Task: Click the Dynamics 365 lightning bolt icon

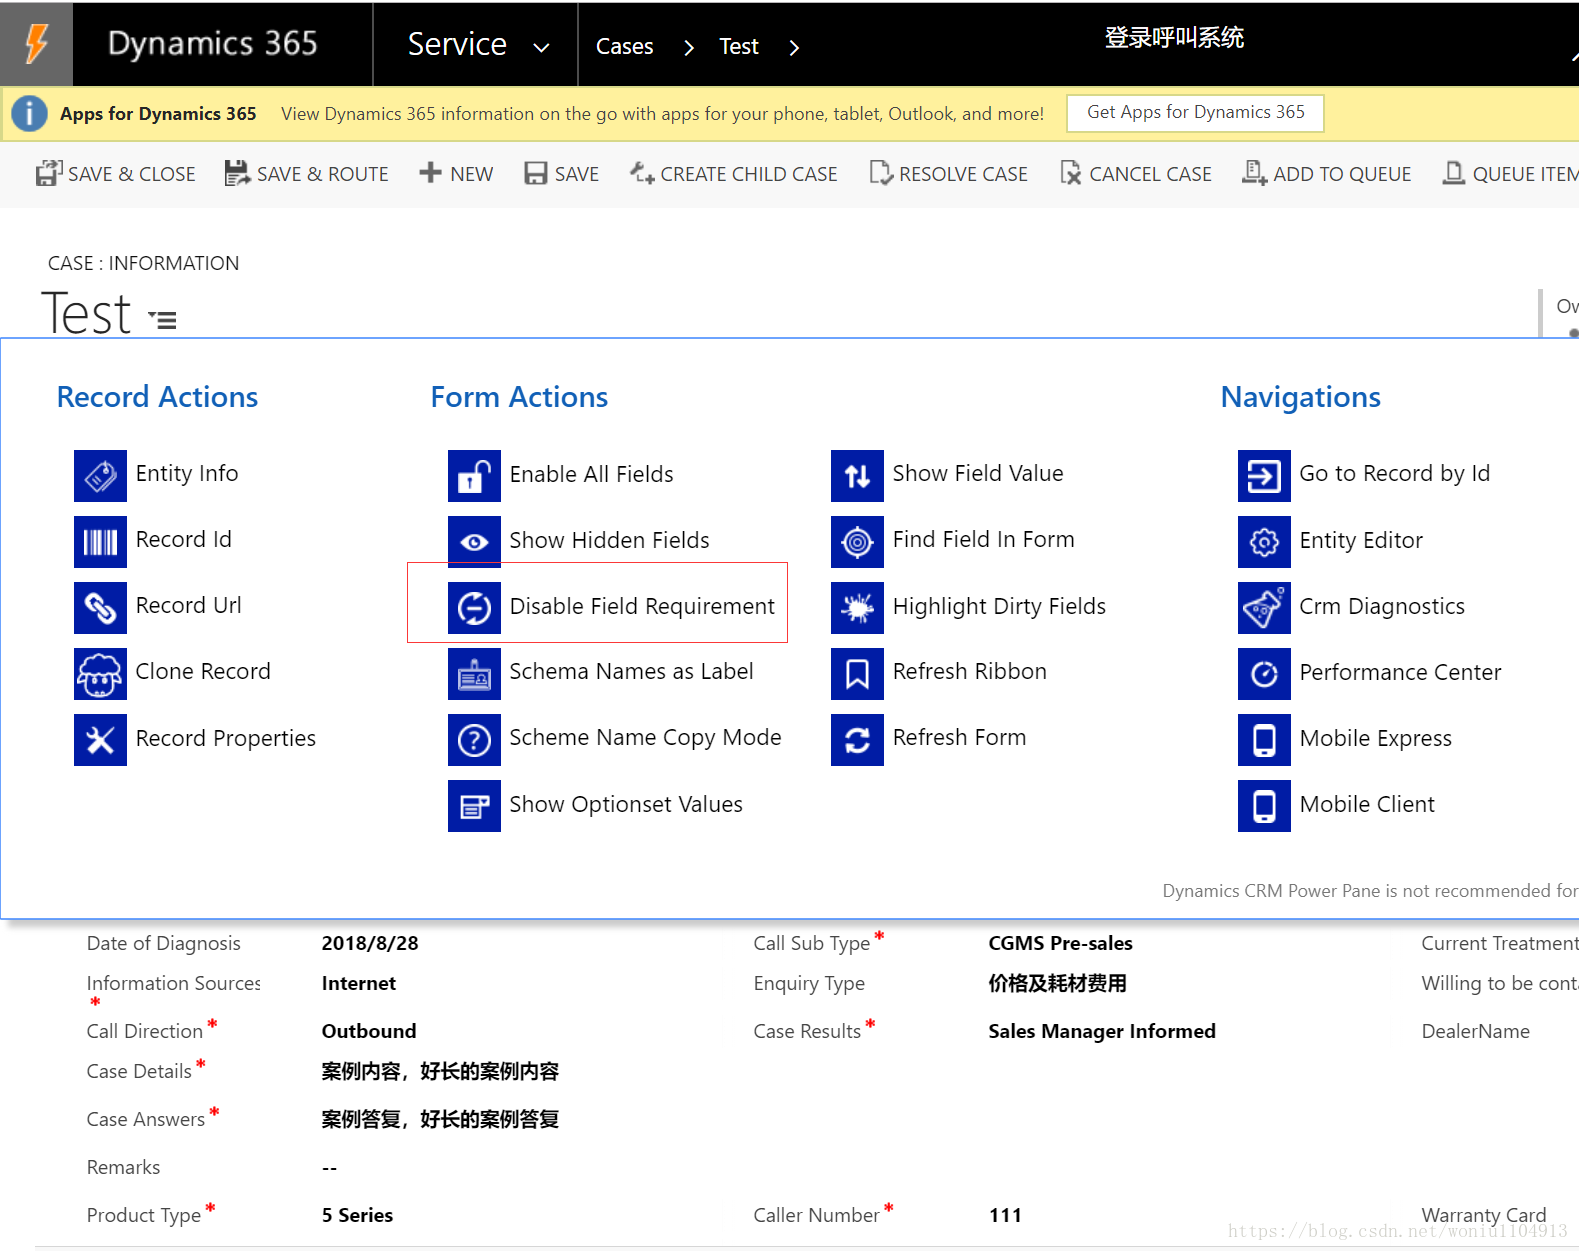Action: (37, 44)
